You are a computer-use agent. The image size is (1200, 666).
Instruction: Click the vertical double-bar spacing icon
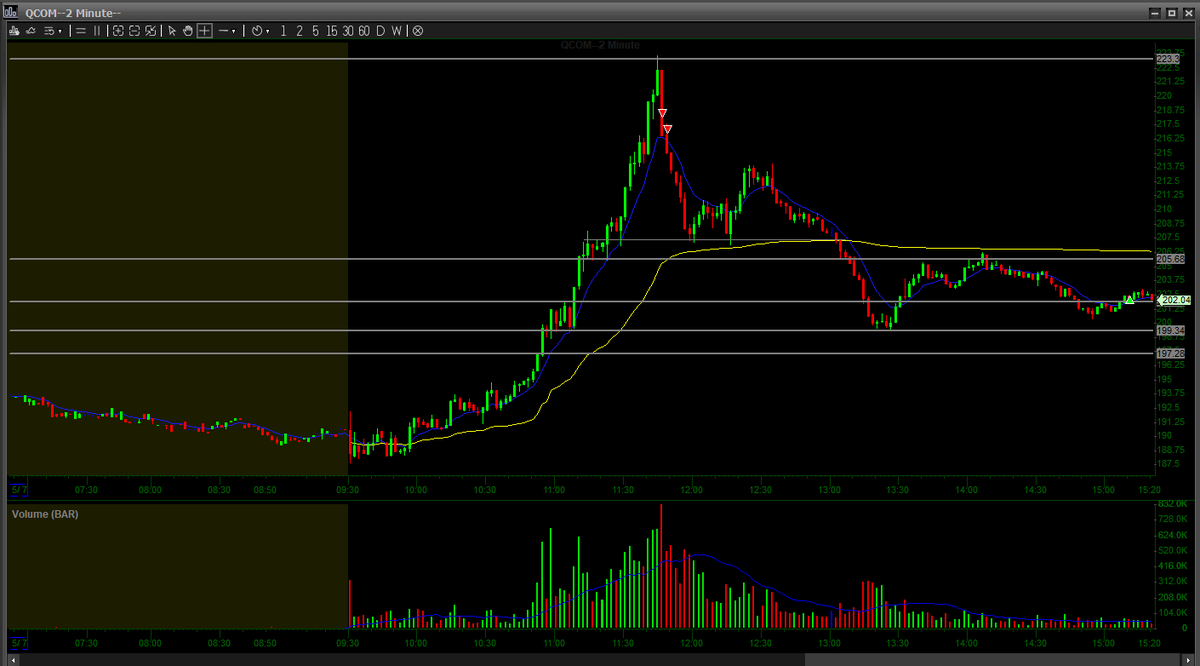97,31
